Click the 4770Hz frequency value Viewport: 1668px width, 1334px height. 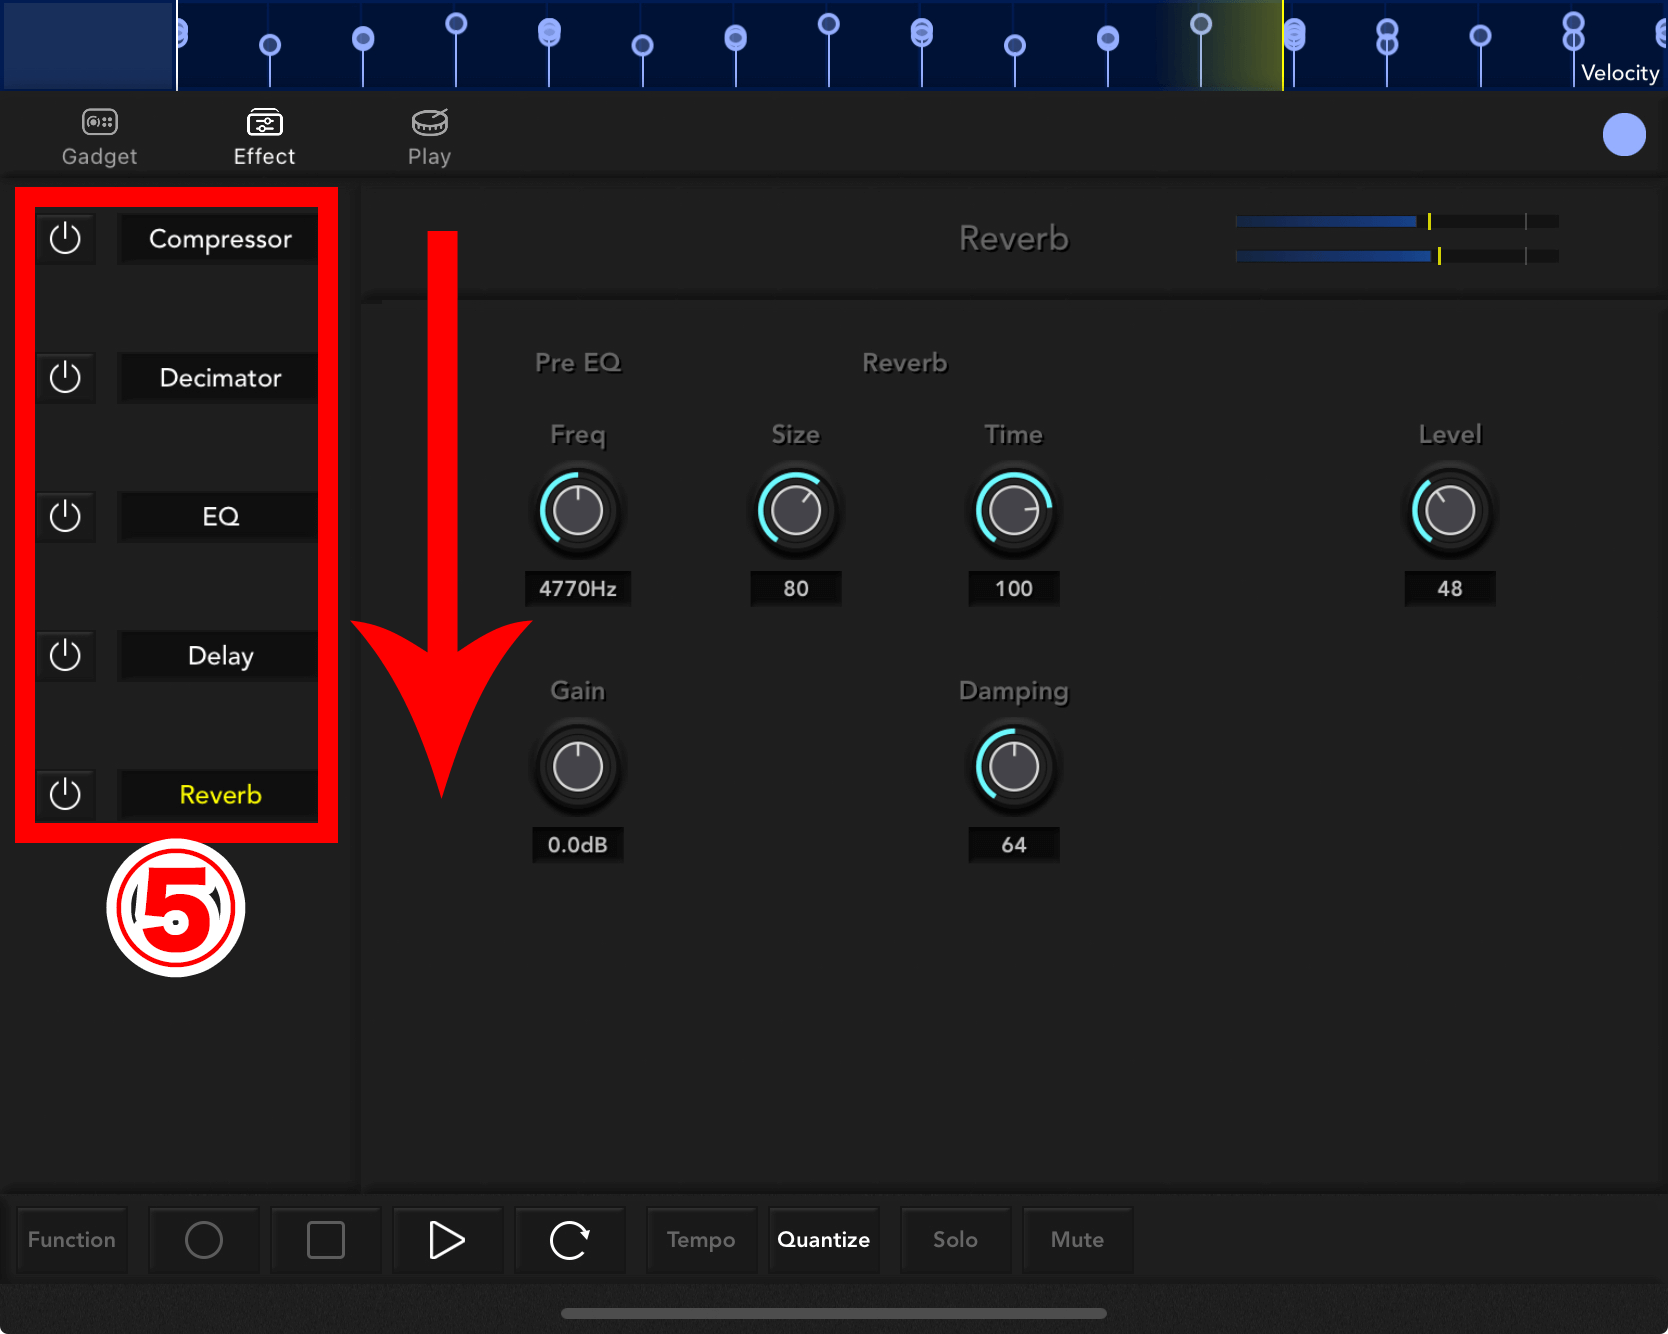578,588
